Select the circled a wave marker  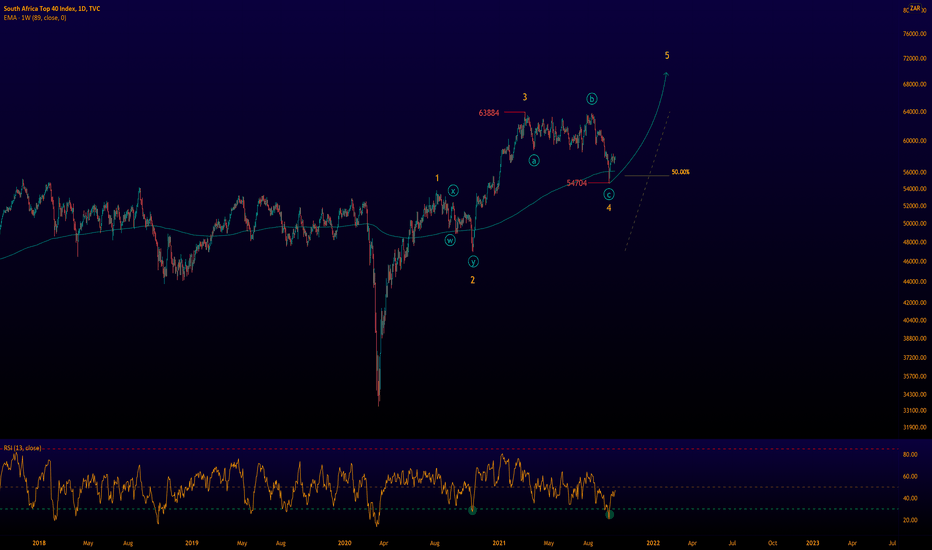pos(534,161)
